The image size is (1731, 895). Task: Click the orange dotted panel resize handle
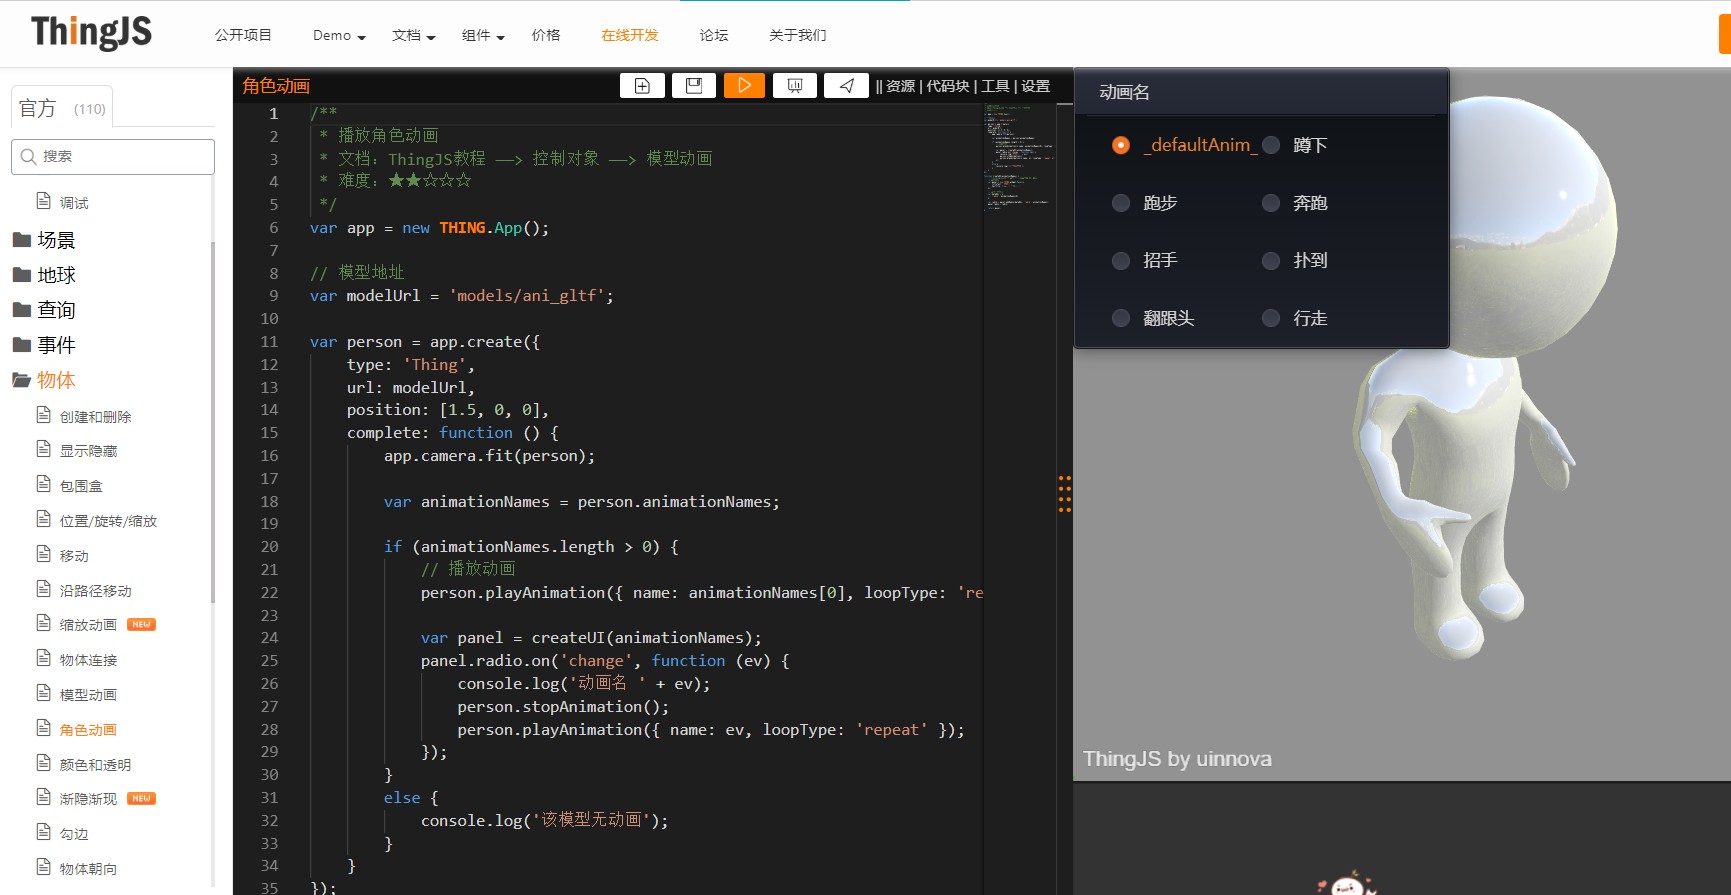(x=1065, y=494)
